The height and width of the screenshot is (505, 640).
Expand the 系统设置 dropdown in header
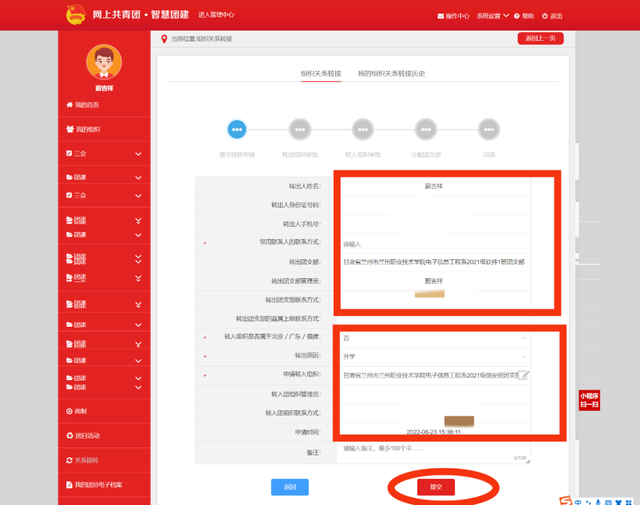493,16
